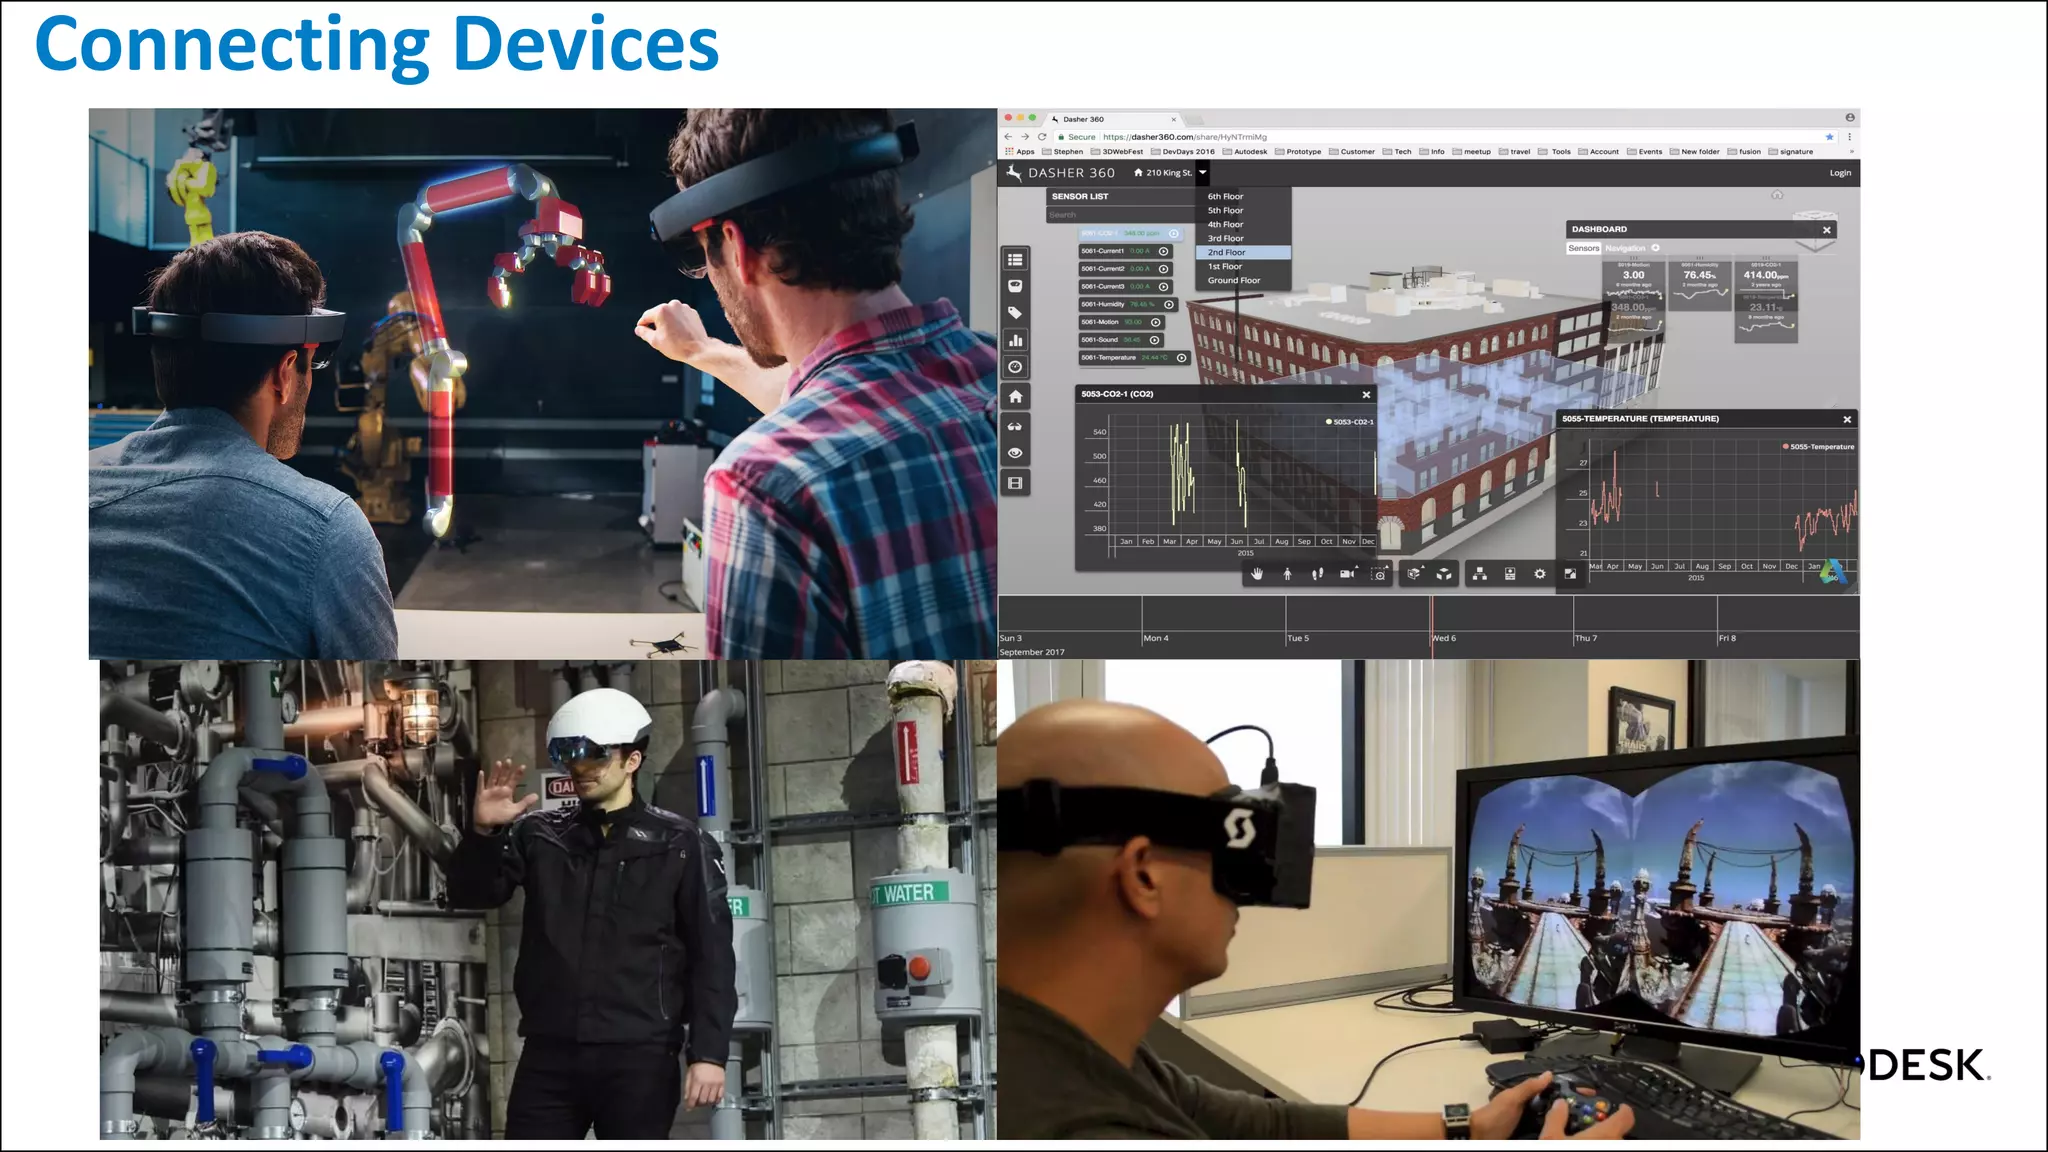Toggle the 5061-Temperature sensor circle button
2048x1152 pixels.
click(x=1182, y=358)
